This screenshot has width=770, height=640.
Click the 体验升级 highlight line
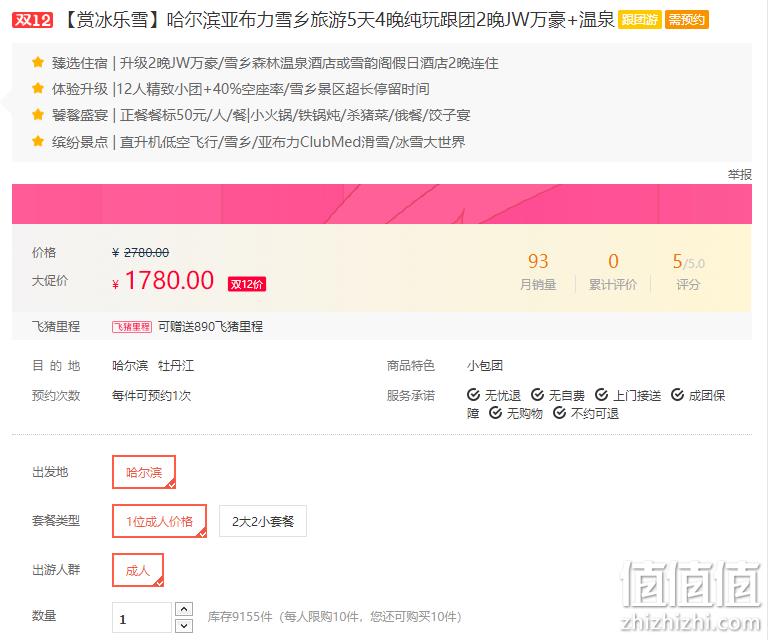click(x=241, y=89)
